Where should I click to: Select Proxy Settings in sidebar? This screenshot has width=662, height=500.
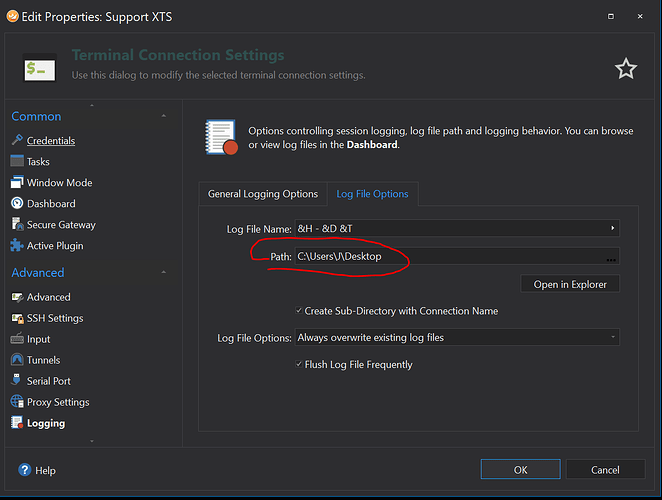58,402
